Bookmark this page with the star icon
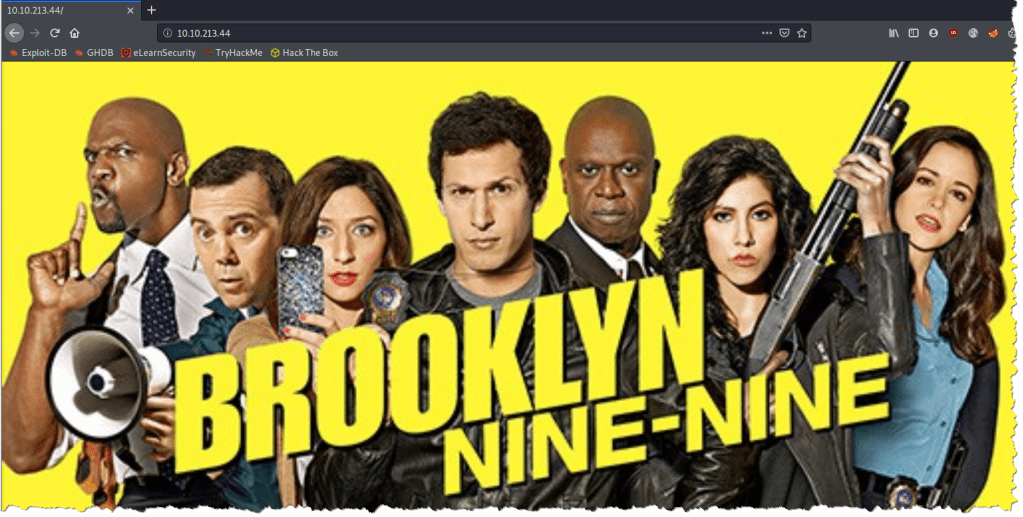1023x517 pixels. (x=801, y=33)
